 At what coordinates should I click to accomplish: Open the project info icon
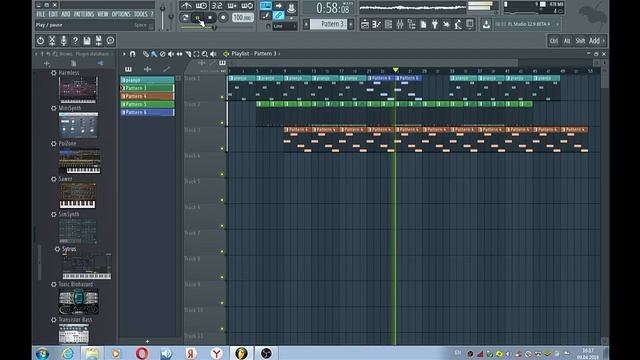(423, 25)
